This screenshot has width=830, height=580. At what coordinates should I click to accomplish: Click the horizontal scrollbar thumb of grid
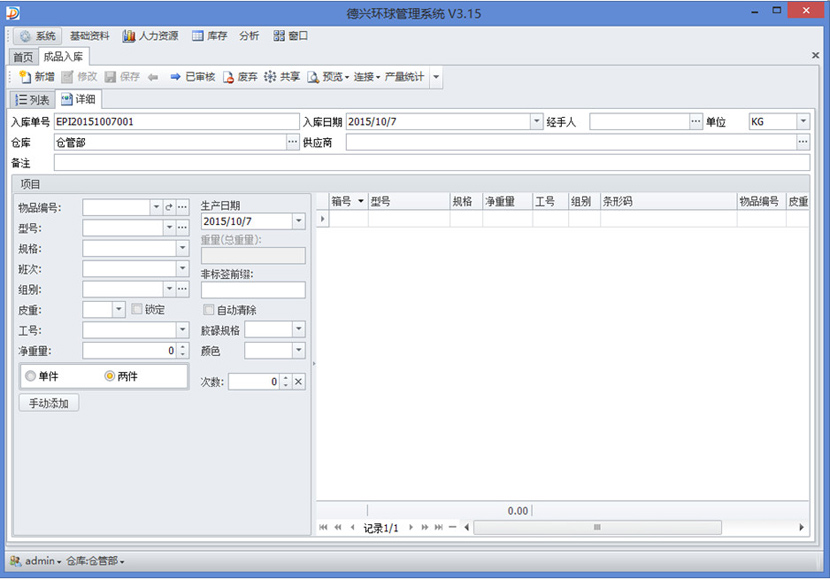[x=597, y=527]
